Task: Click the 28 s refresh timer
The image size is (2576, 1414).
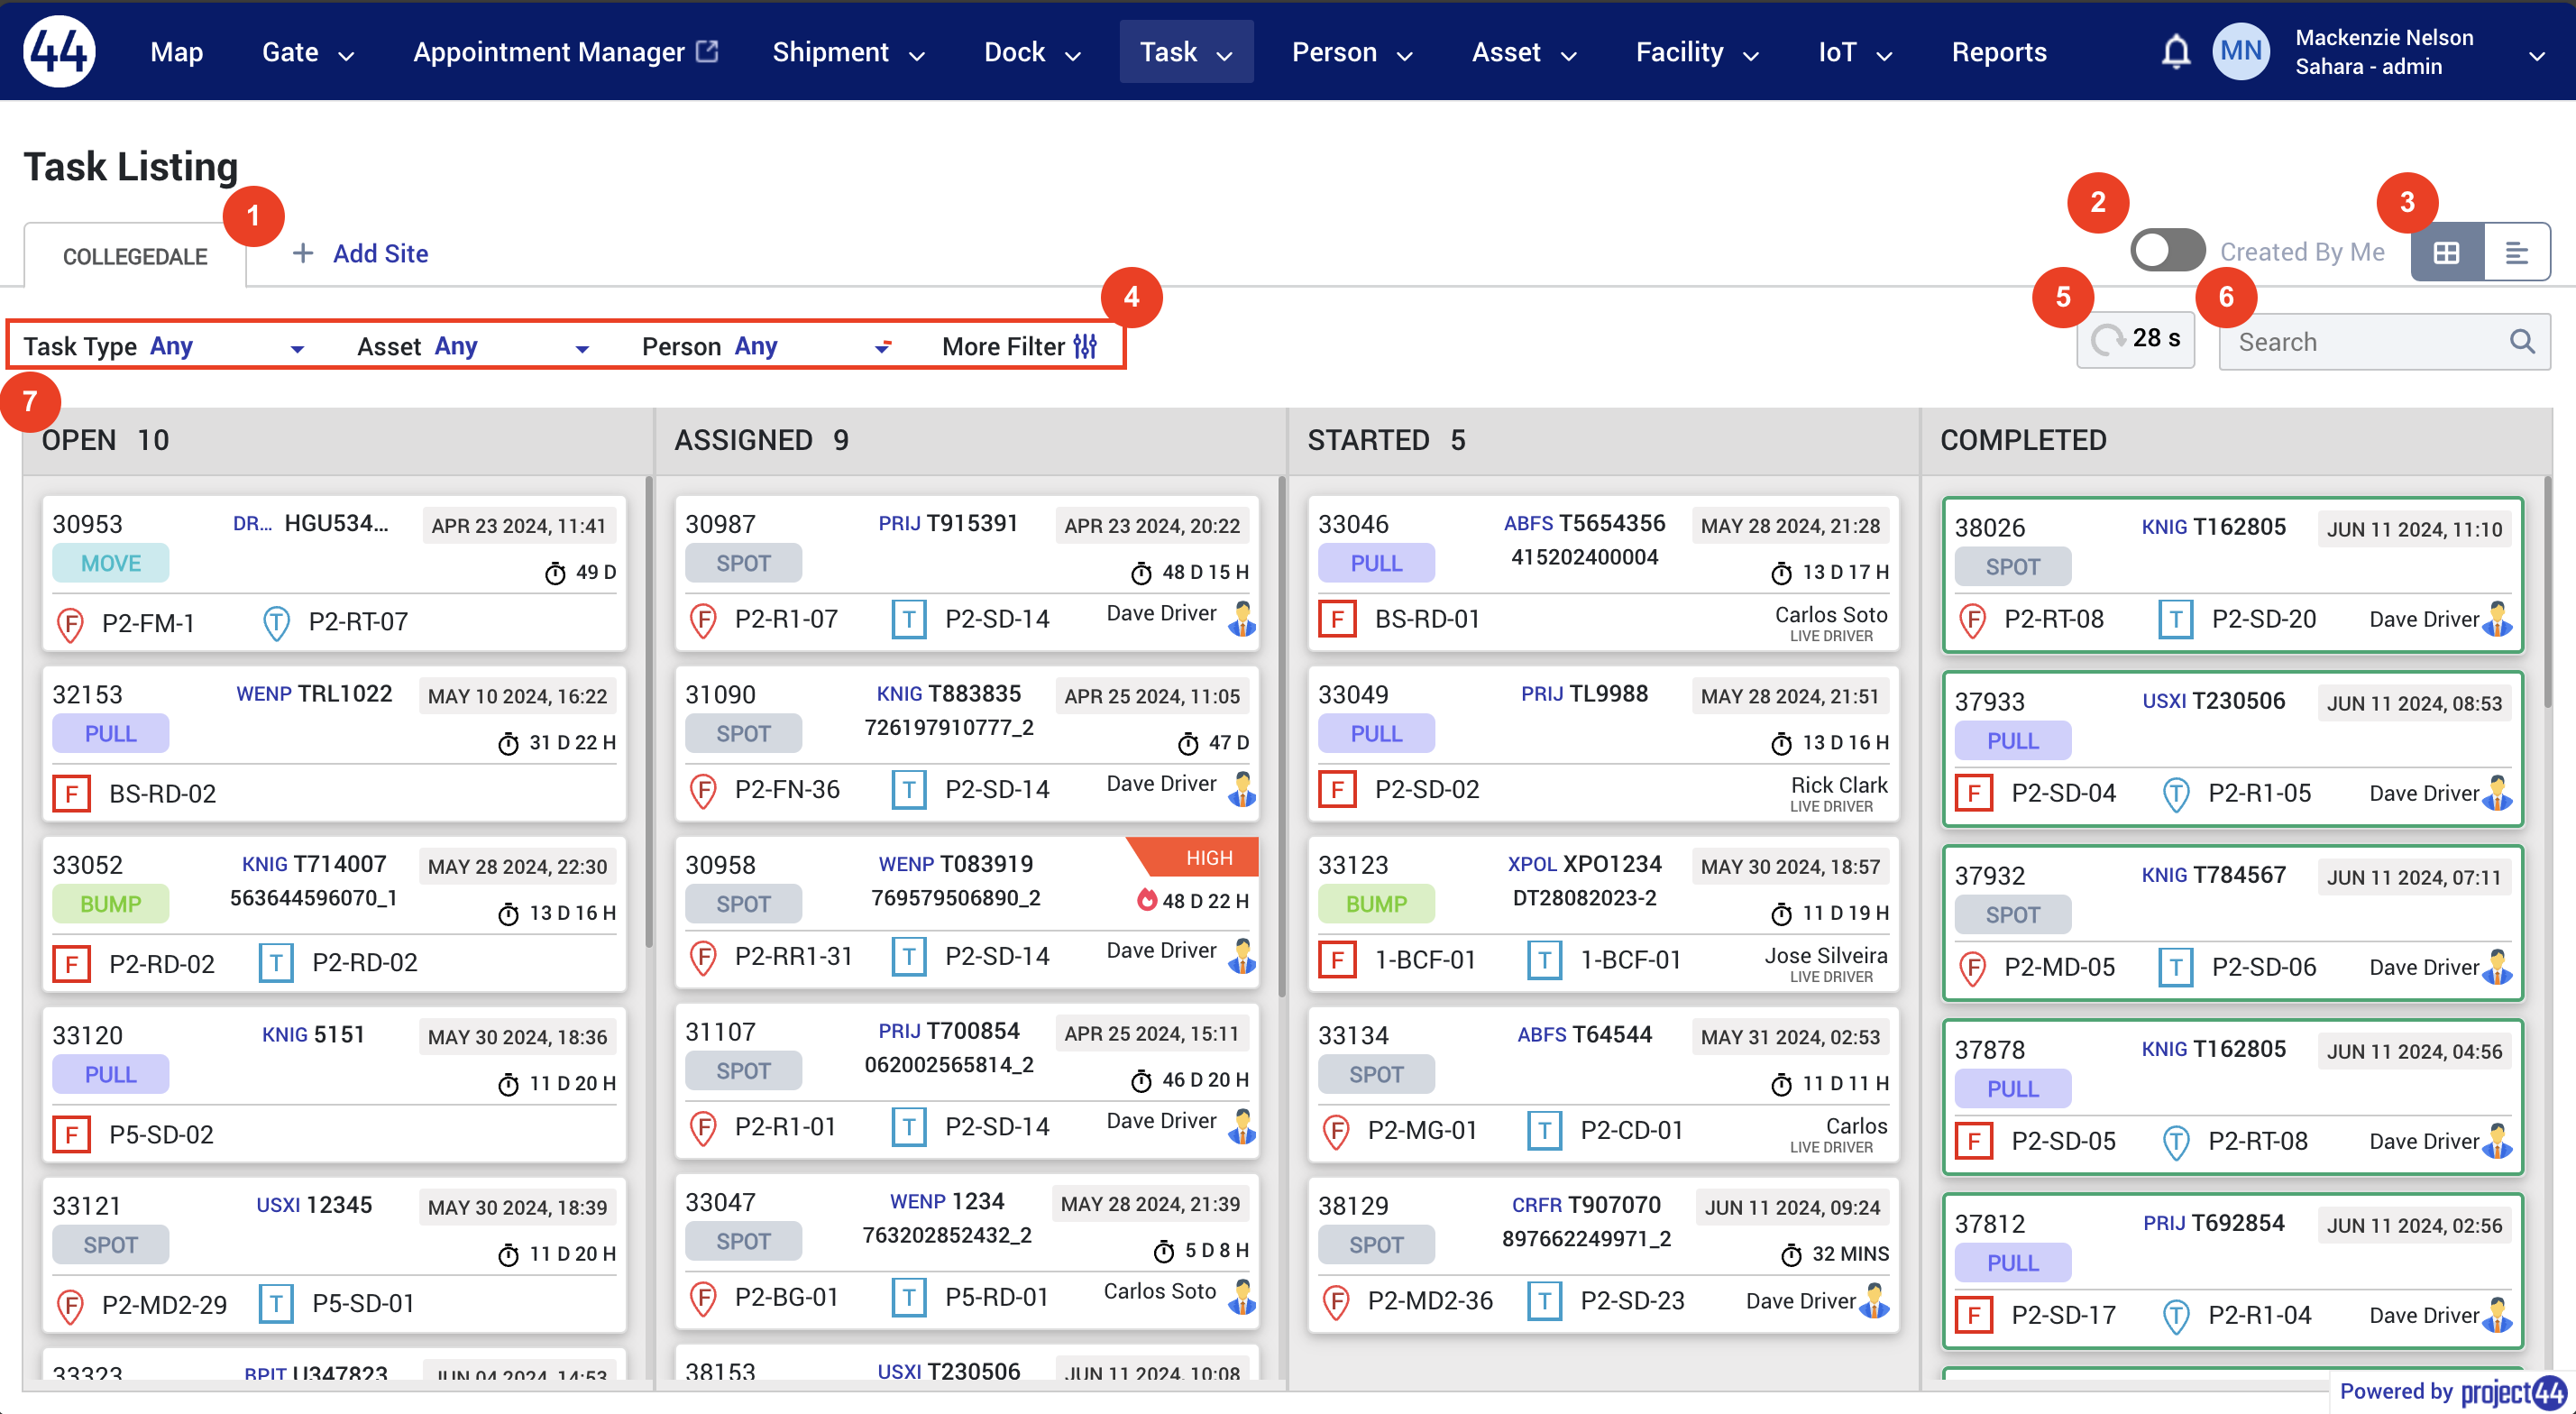Action: click(2135, 340)
